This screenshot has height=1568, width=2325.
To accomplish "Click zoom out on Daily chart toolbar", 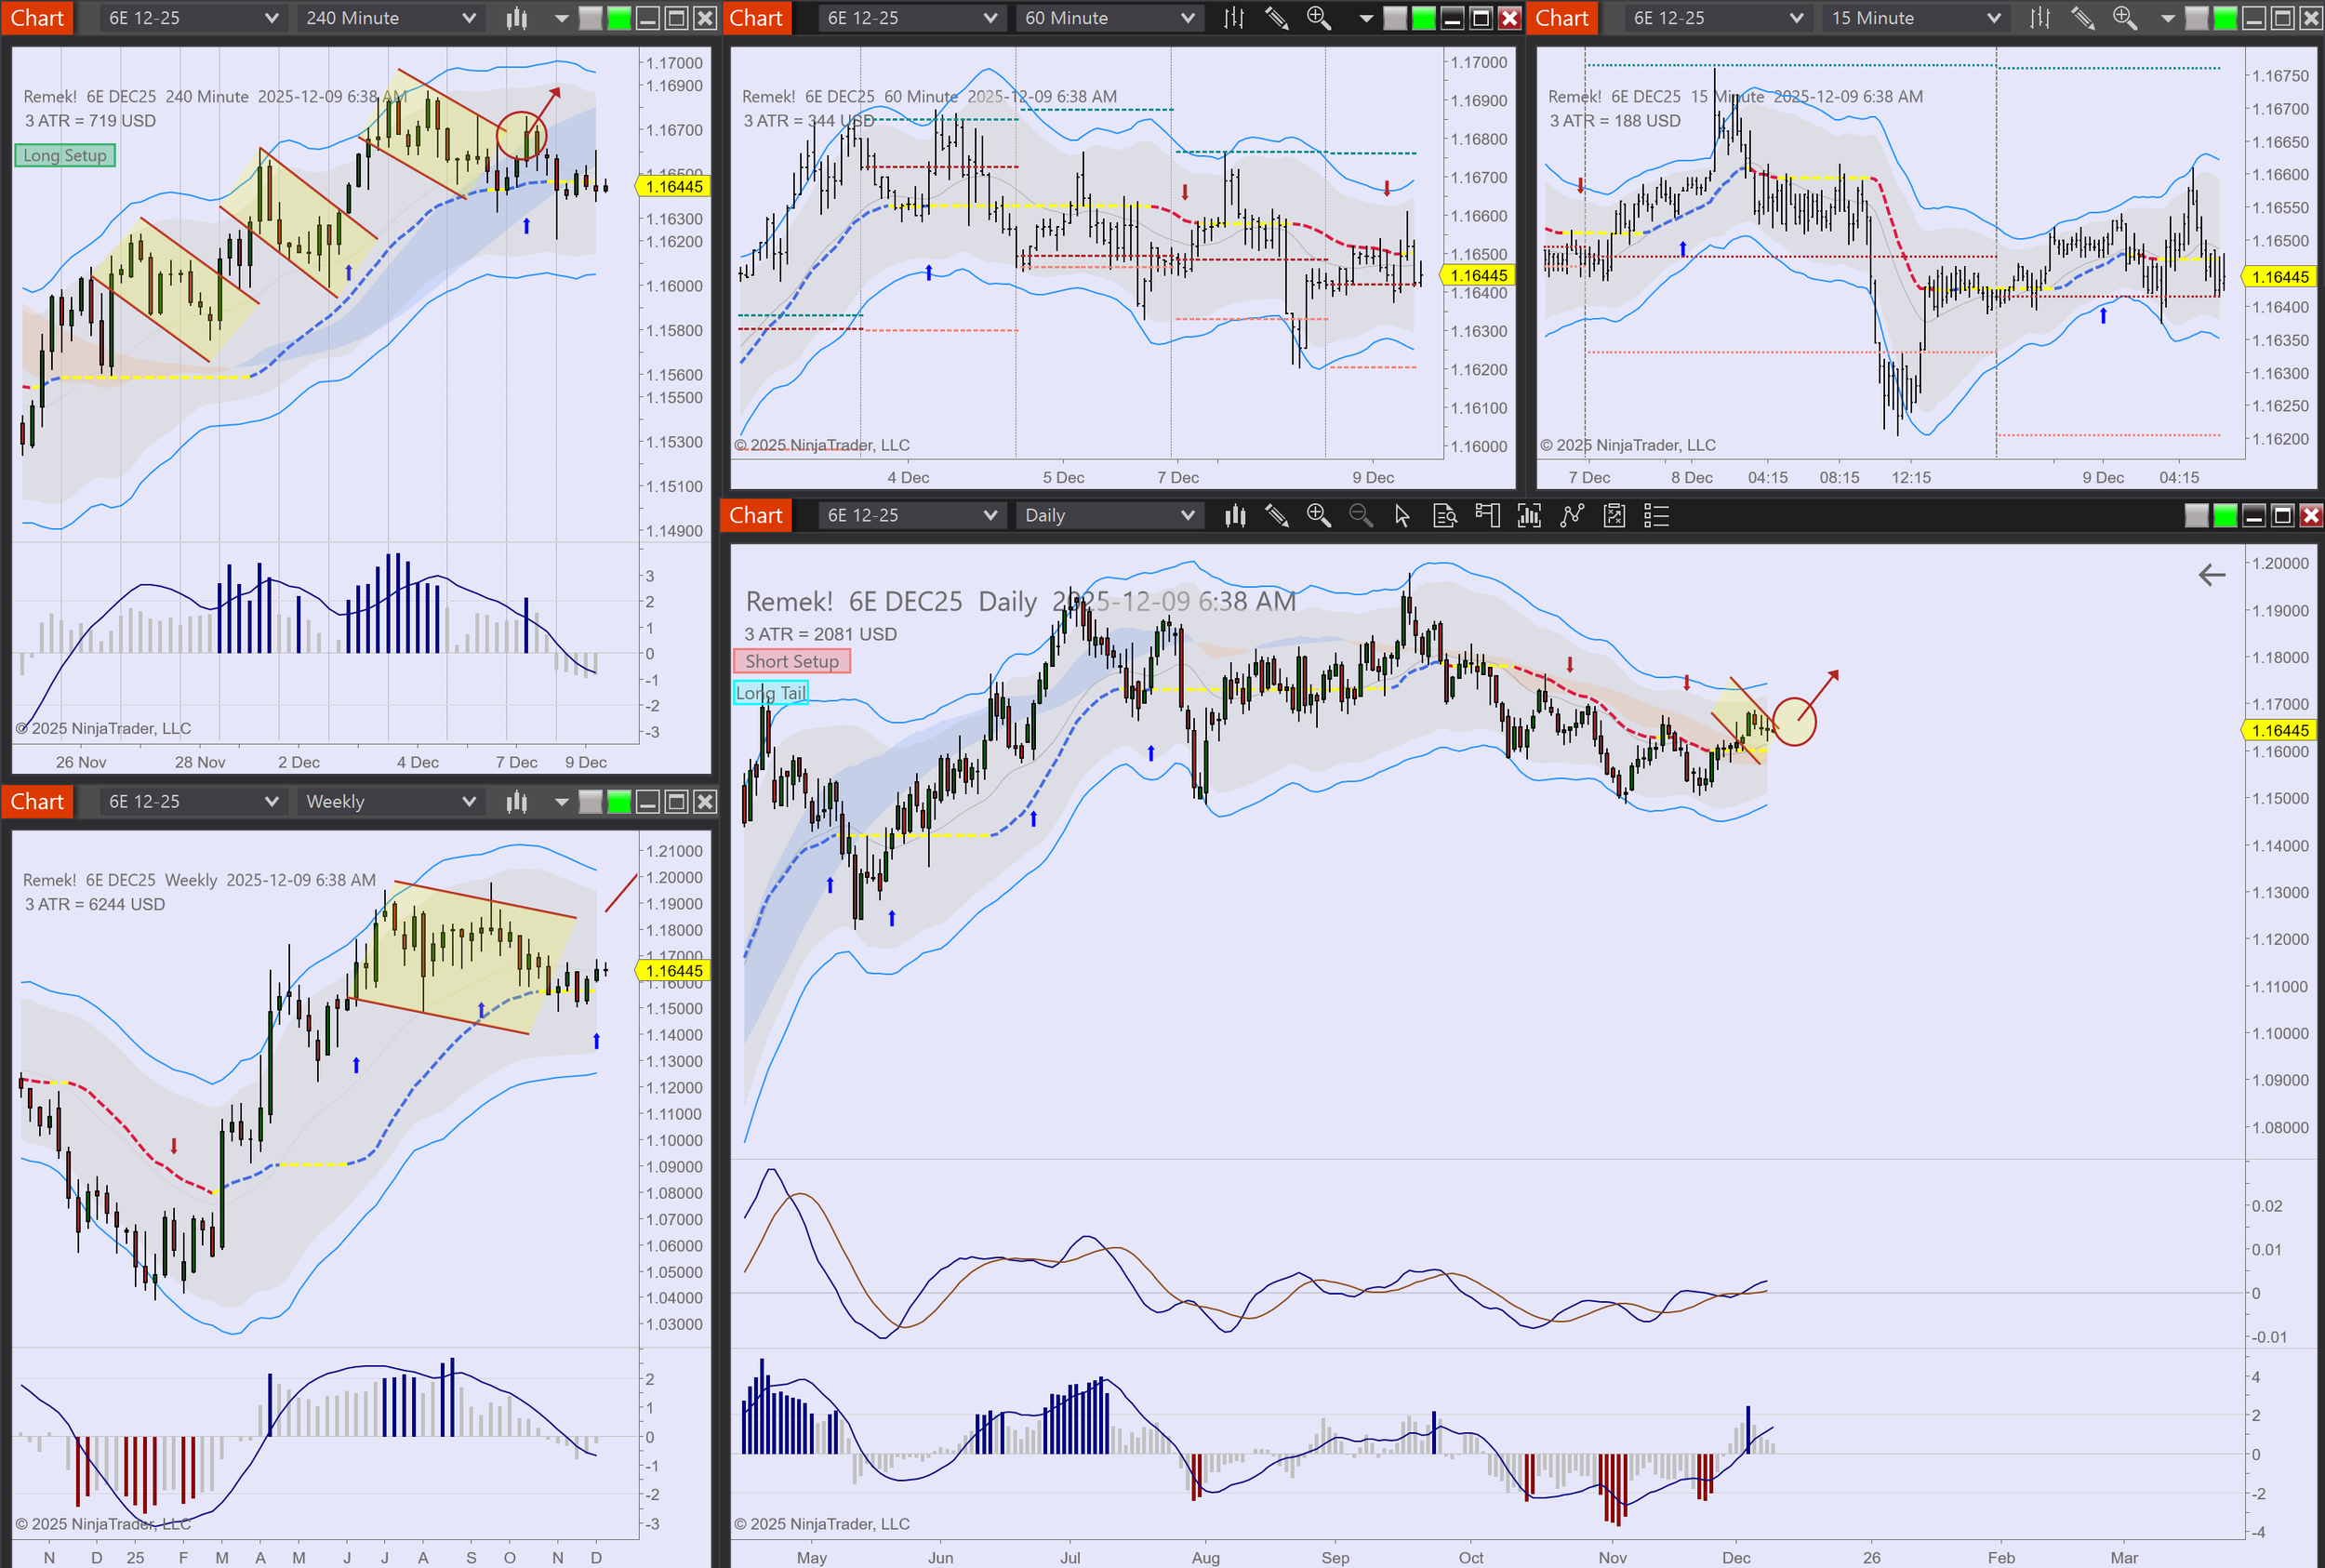I will point(1361,515).
